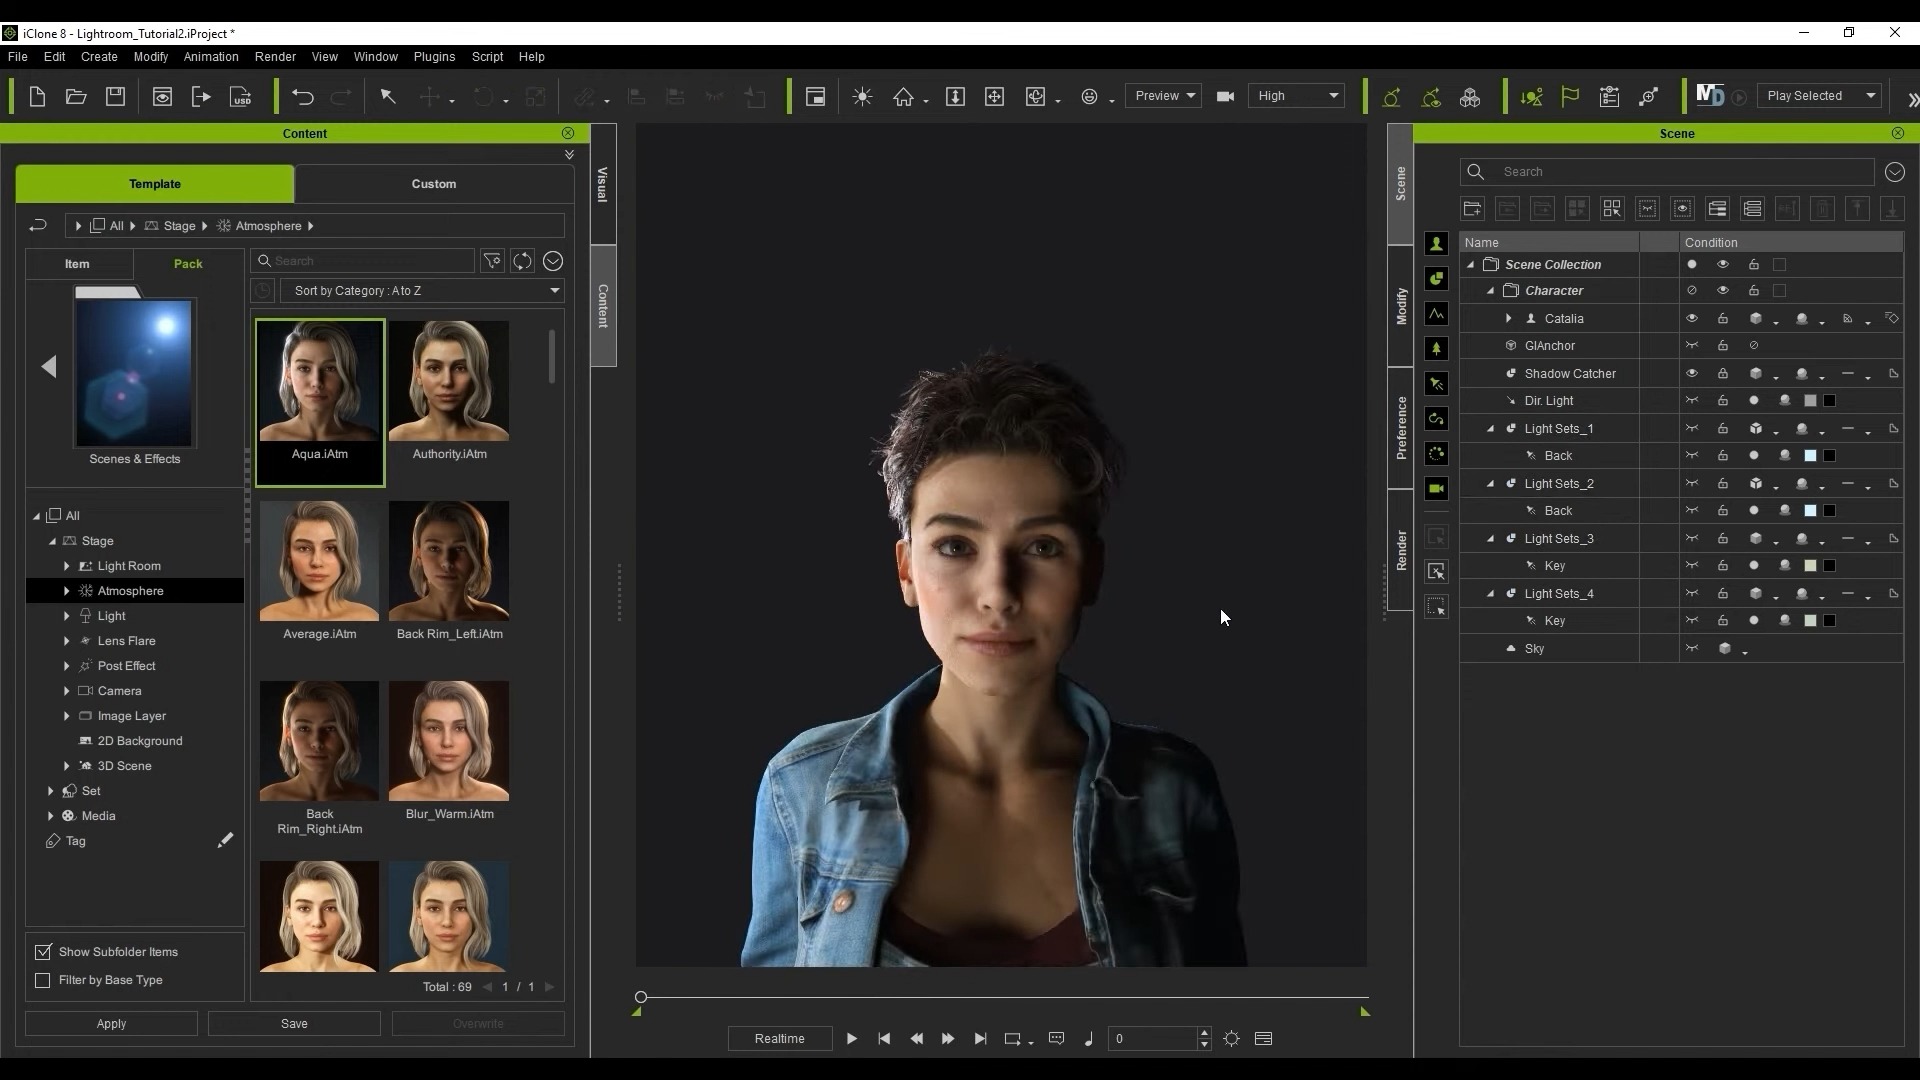Open the Preview mode dropdown
The image size is (1920, 1080).
(x=1163, y=96)
